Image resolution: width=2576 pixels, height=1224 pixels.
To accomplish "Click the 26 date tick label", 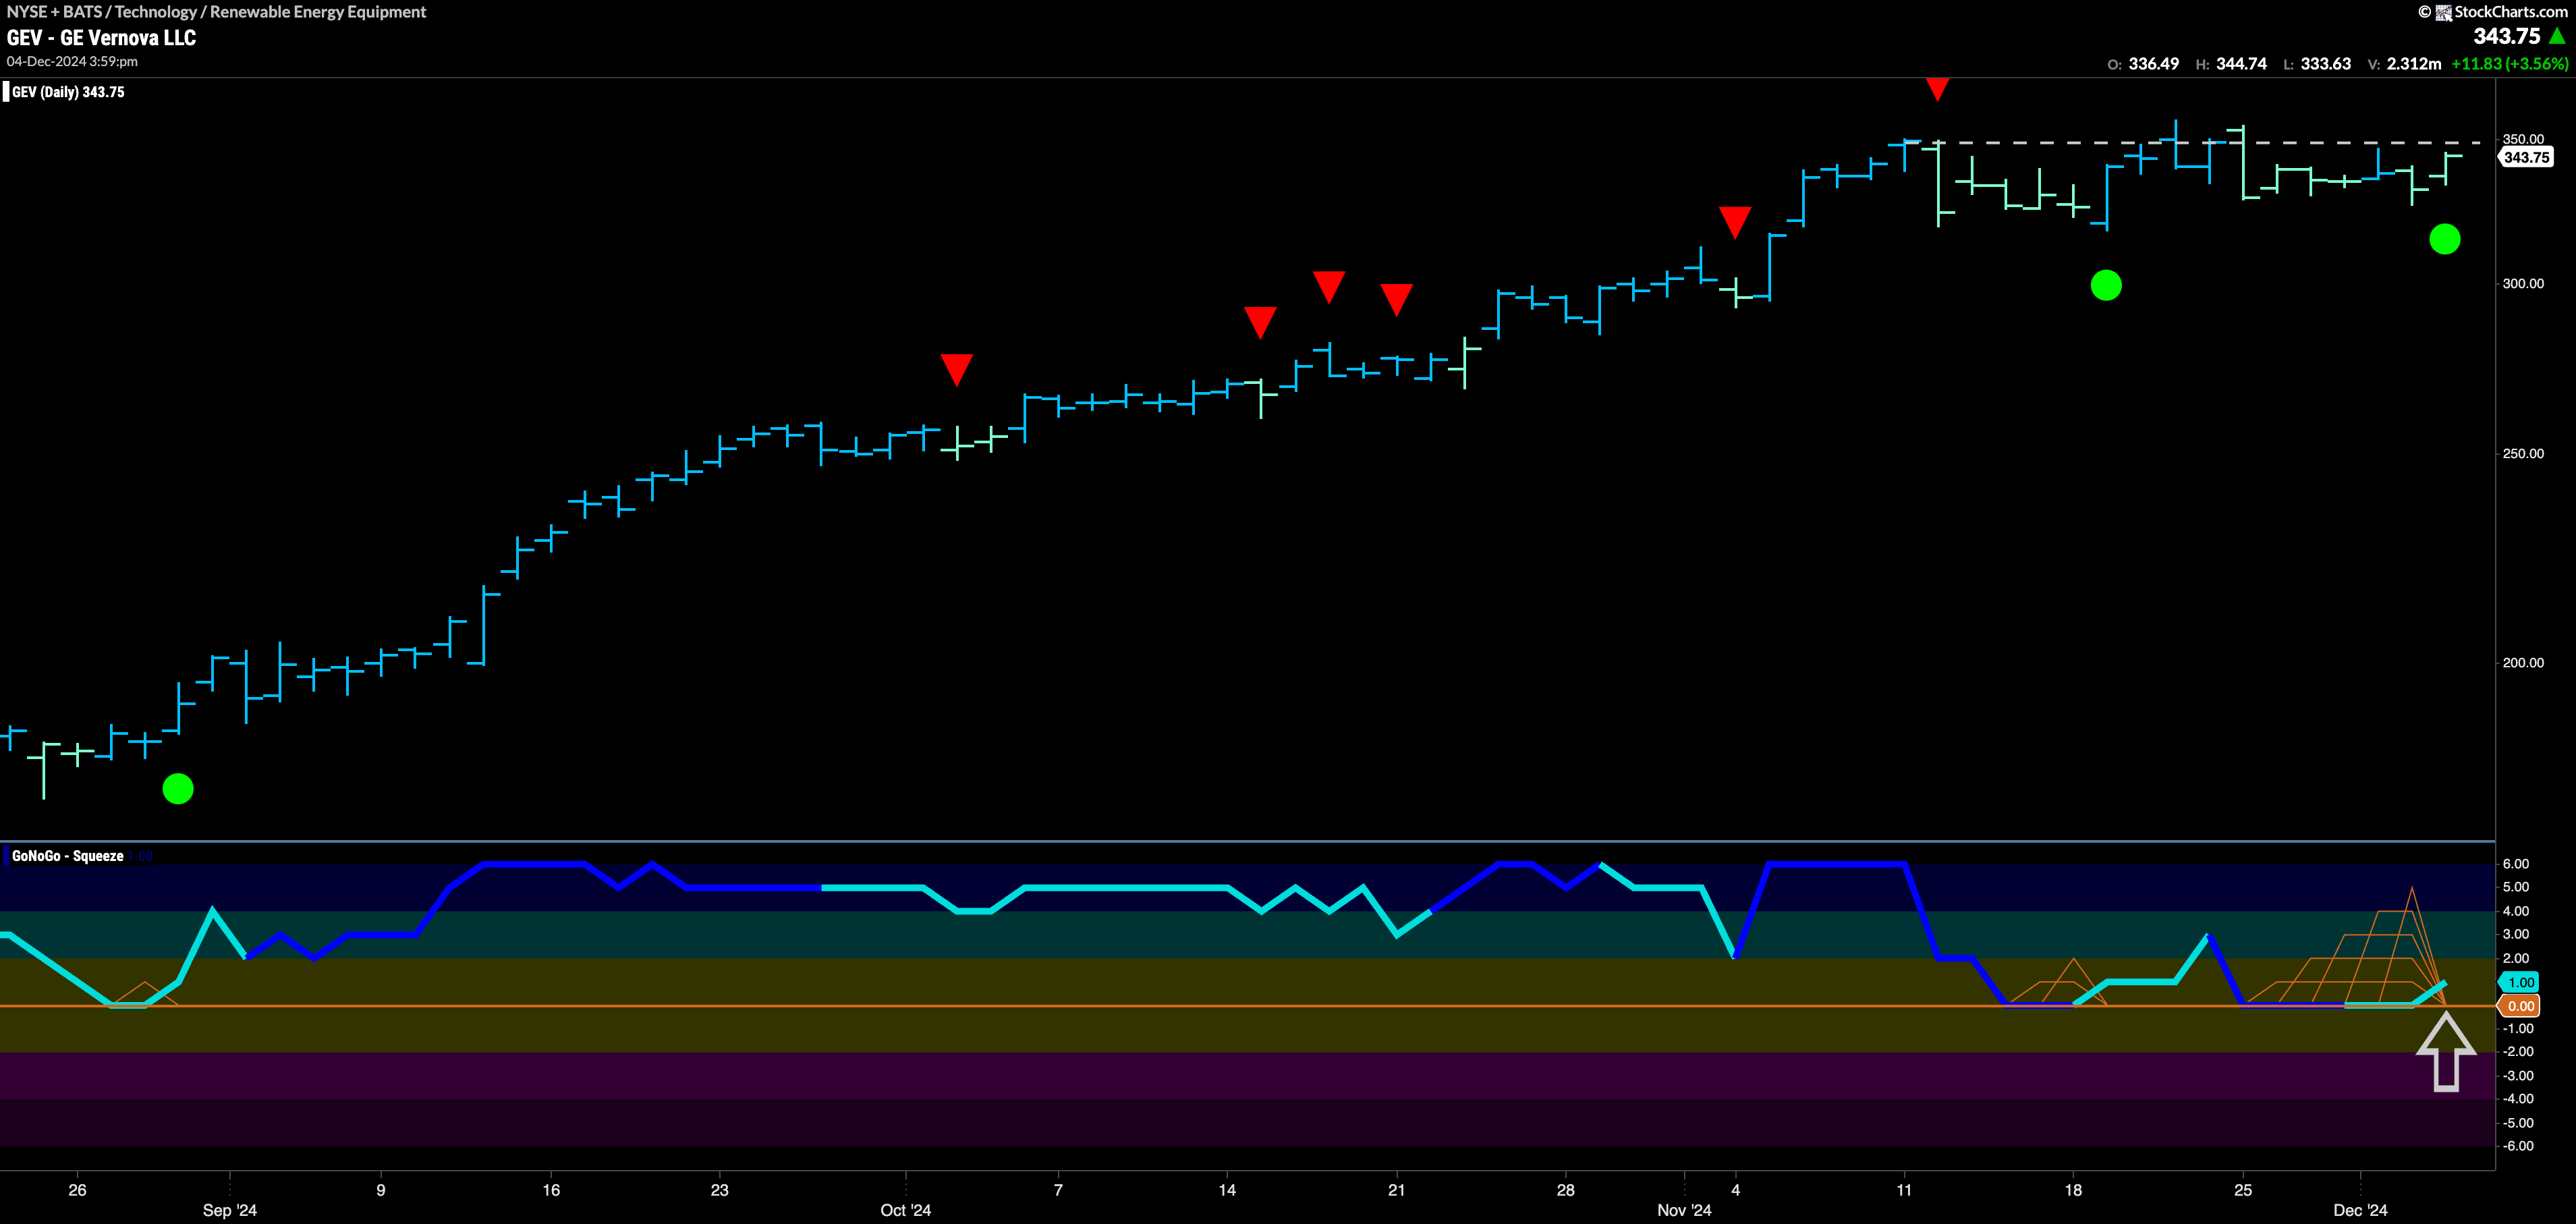I will (77, 1190).
